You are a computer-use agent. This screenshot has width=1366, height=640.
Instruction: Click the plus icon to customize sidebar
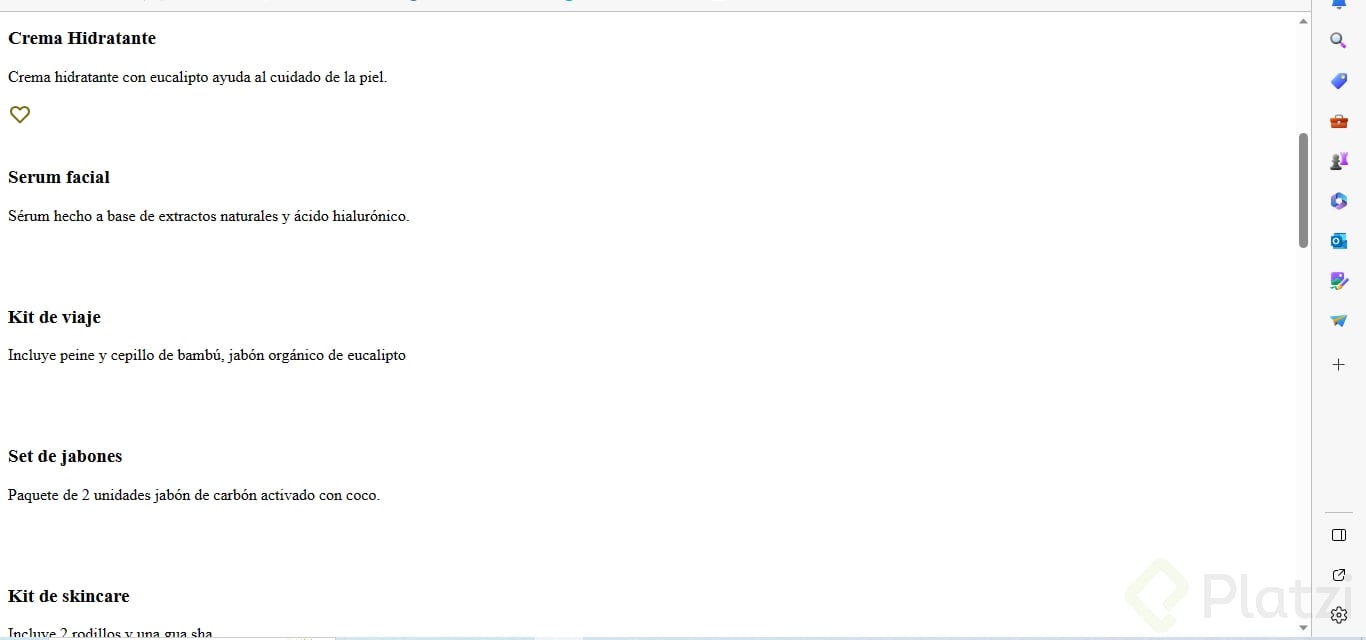point(1338,365)
